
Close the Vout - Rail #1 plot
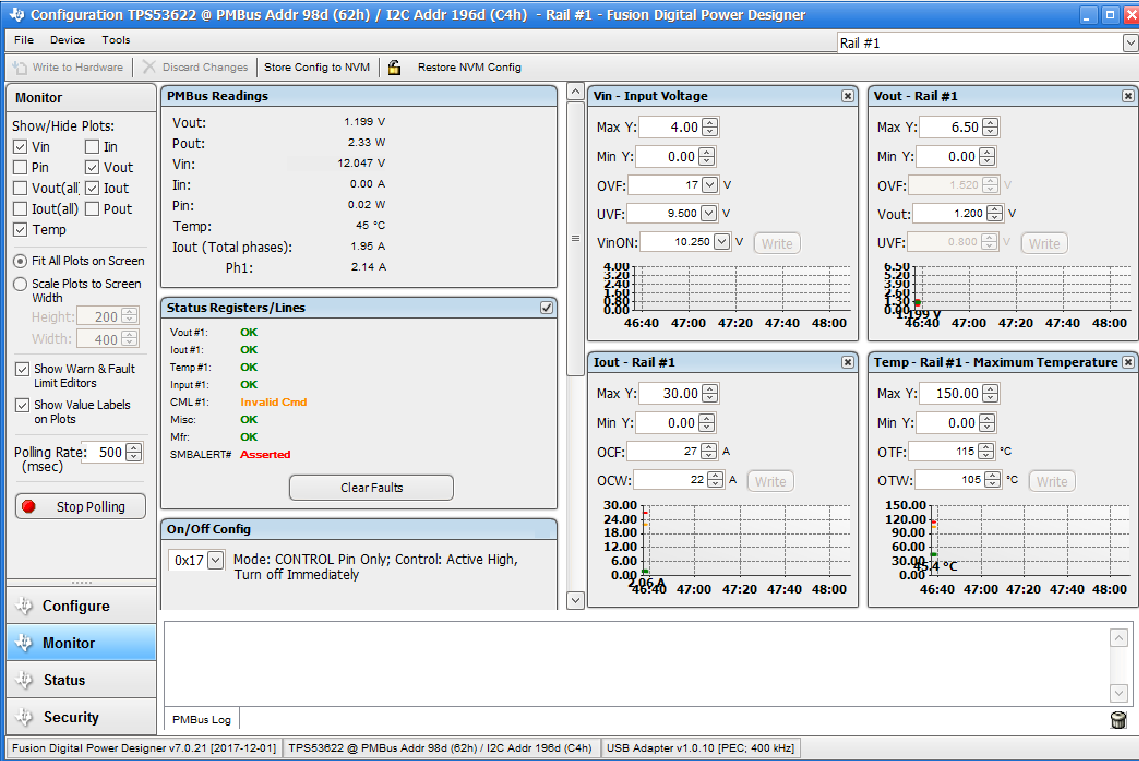coord(1127,96)
